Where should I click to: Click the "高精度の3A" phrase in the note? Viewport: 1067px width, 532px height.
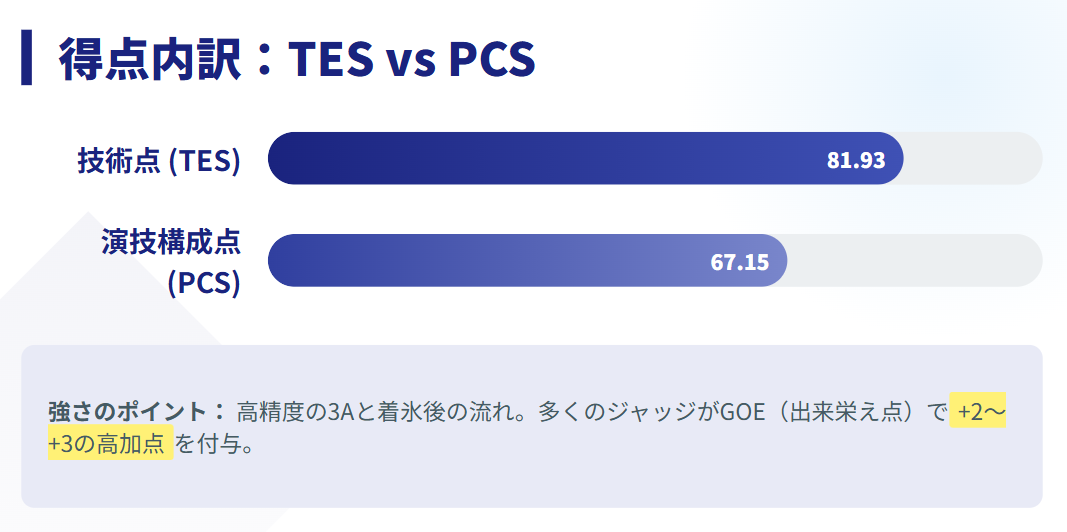click(293, 411)
